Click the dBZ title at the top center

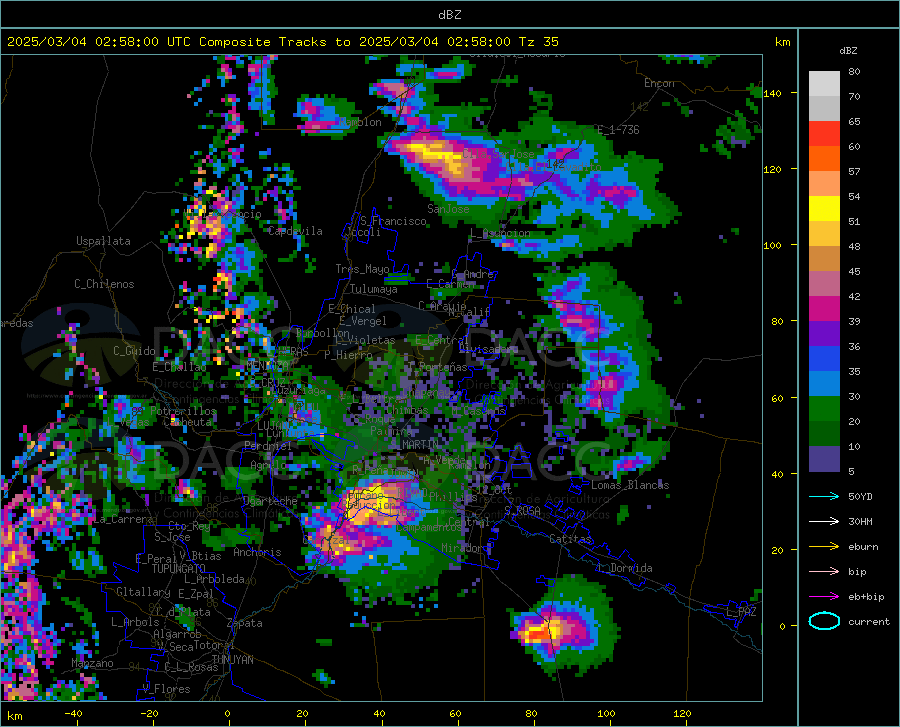[x=449, y=15]
